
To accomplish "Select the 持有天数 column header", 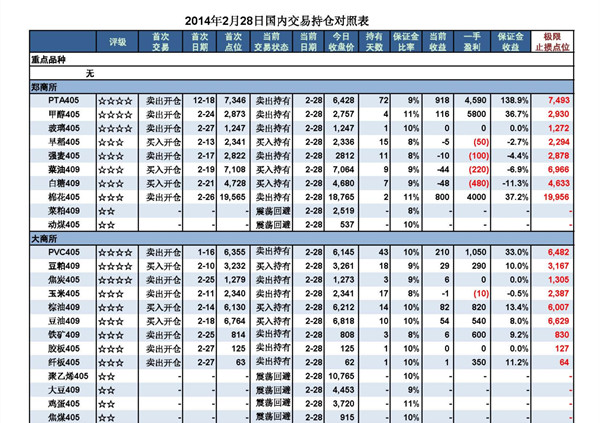I will [376, 42].
